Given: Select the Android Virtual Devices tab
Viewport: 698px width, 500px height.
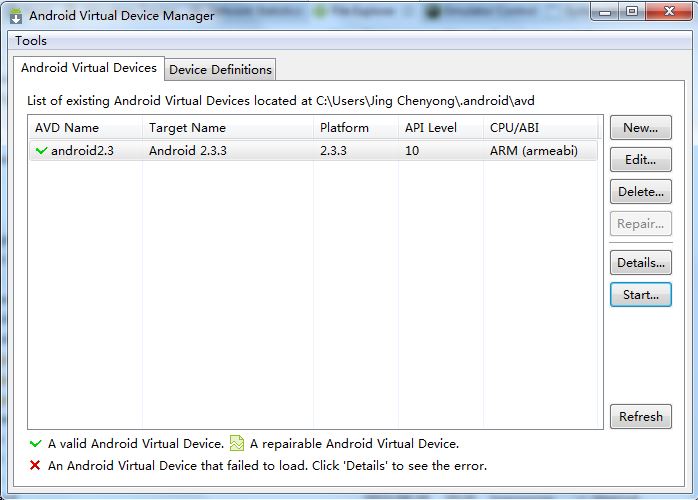Looking at the screenshot, I should pos(89,68).
